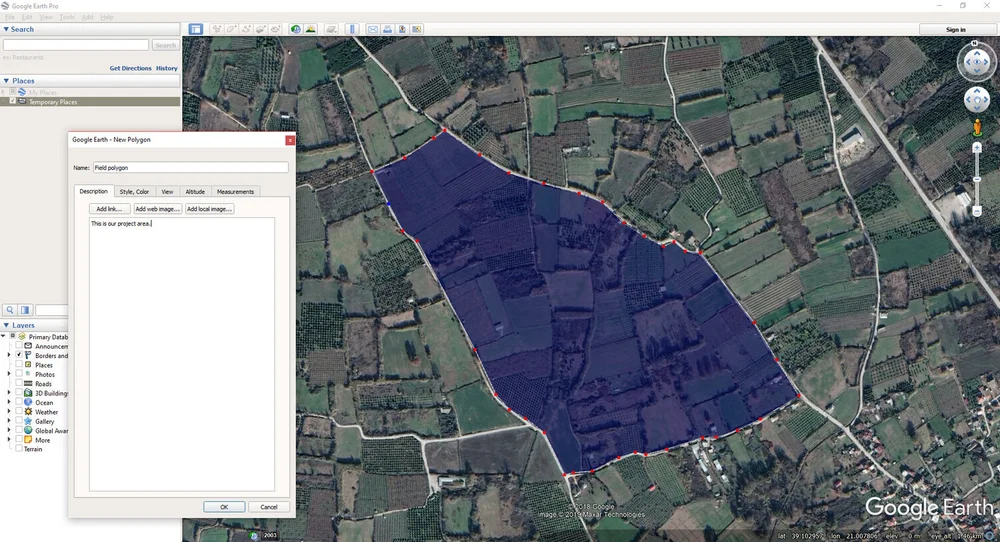Uncheck the Borders and Labels layer
1000x542 pixels.
pyautogui.click(x=19, y=355)
